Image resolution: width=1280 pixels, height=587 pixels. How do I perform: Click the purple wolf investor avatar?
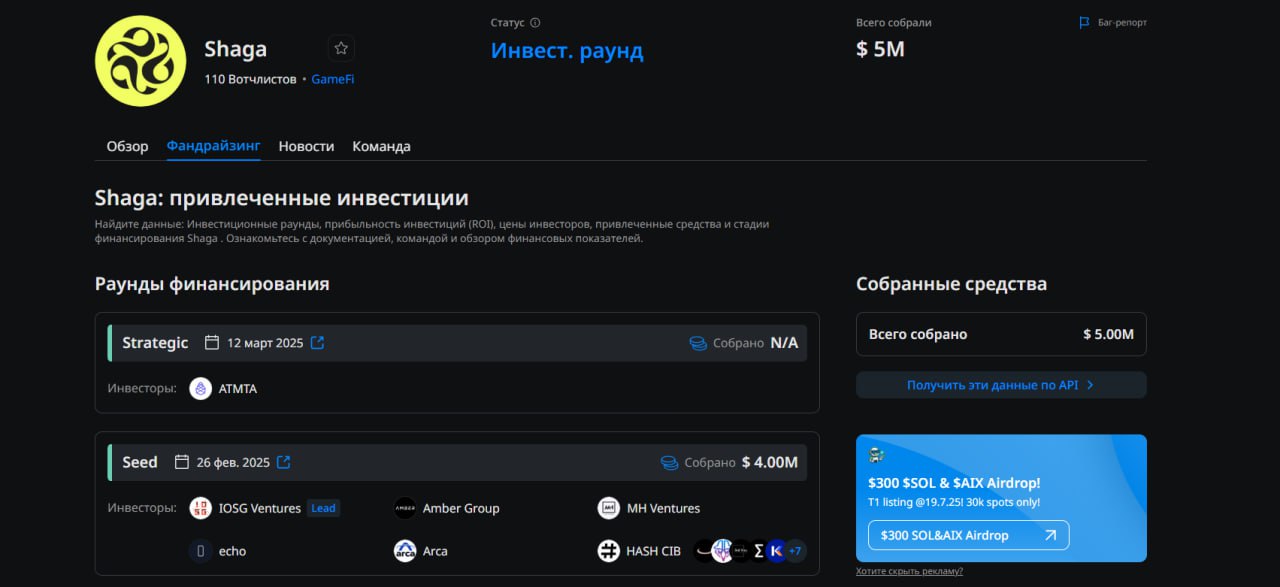722,551
